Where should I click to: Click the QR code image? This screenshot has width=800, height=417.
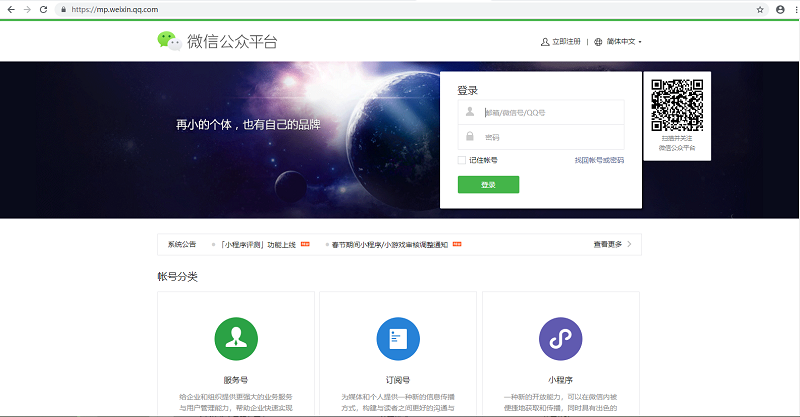[x=677, y=105]
